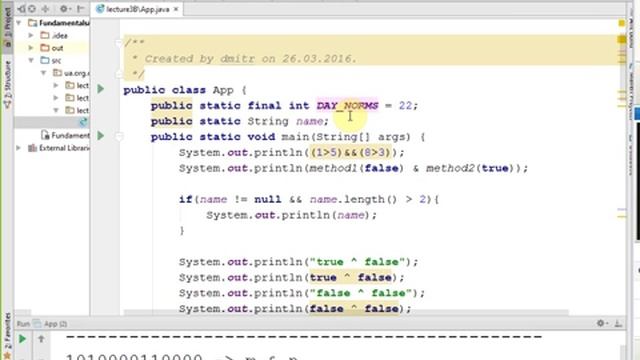
Task: Click the (1>5)&&(8>3) expression
Action: pyautogui.click(x=351, y=153)
